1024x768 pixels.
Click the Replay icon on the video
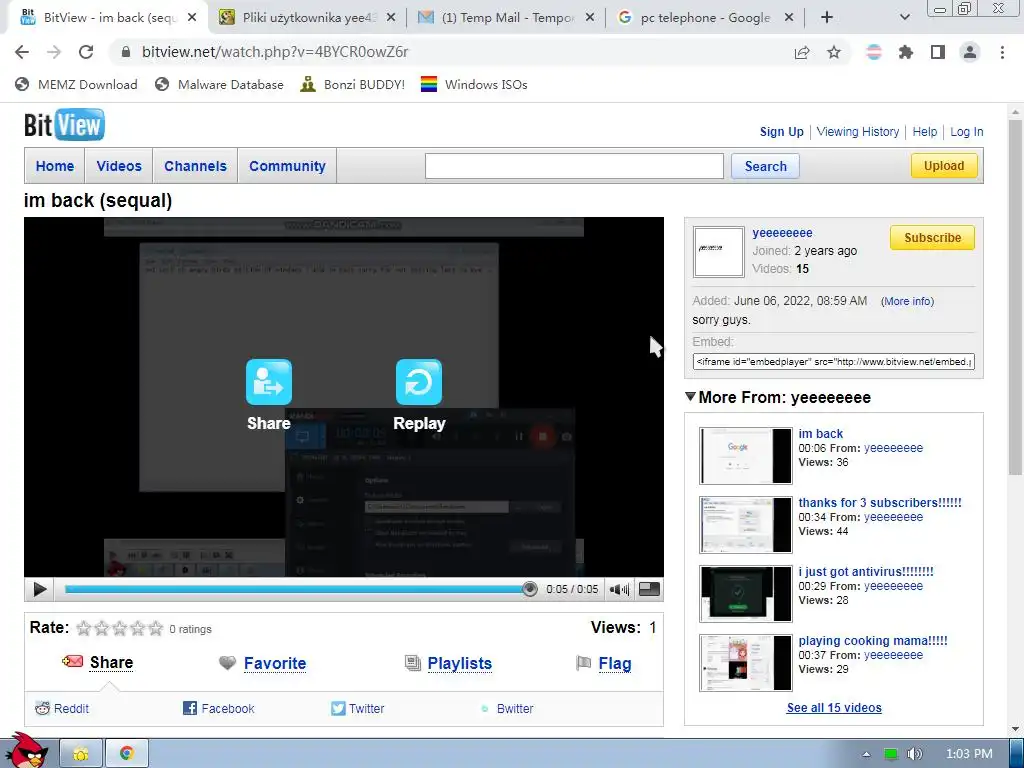419,382
